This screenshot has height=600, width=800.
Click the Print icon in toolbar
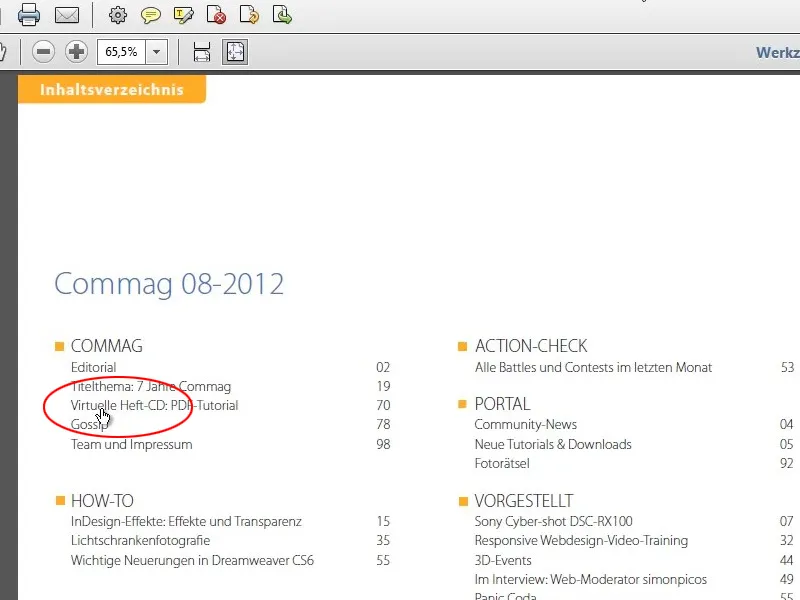pyautogui.click(x=29, y=14)
